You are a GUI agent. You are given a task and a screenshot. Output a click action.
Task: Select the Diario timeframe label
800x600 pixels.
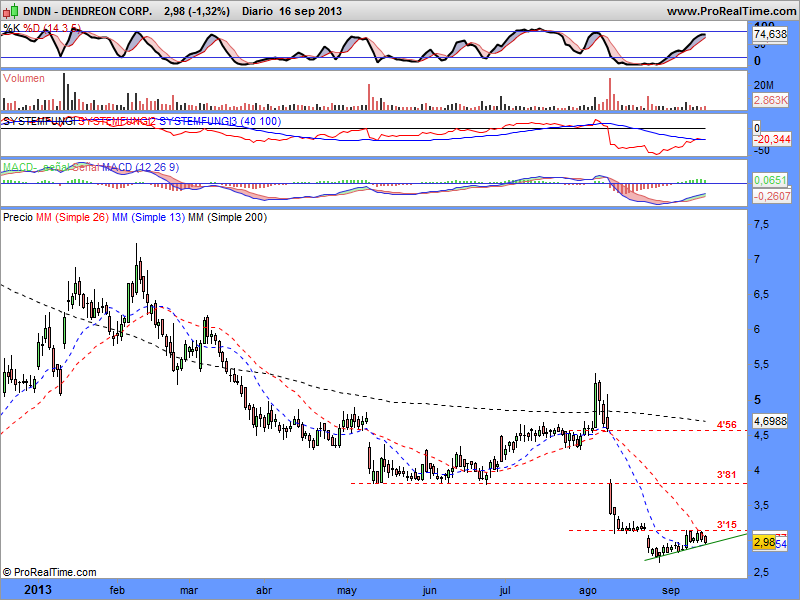coord(258,11)
